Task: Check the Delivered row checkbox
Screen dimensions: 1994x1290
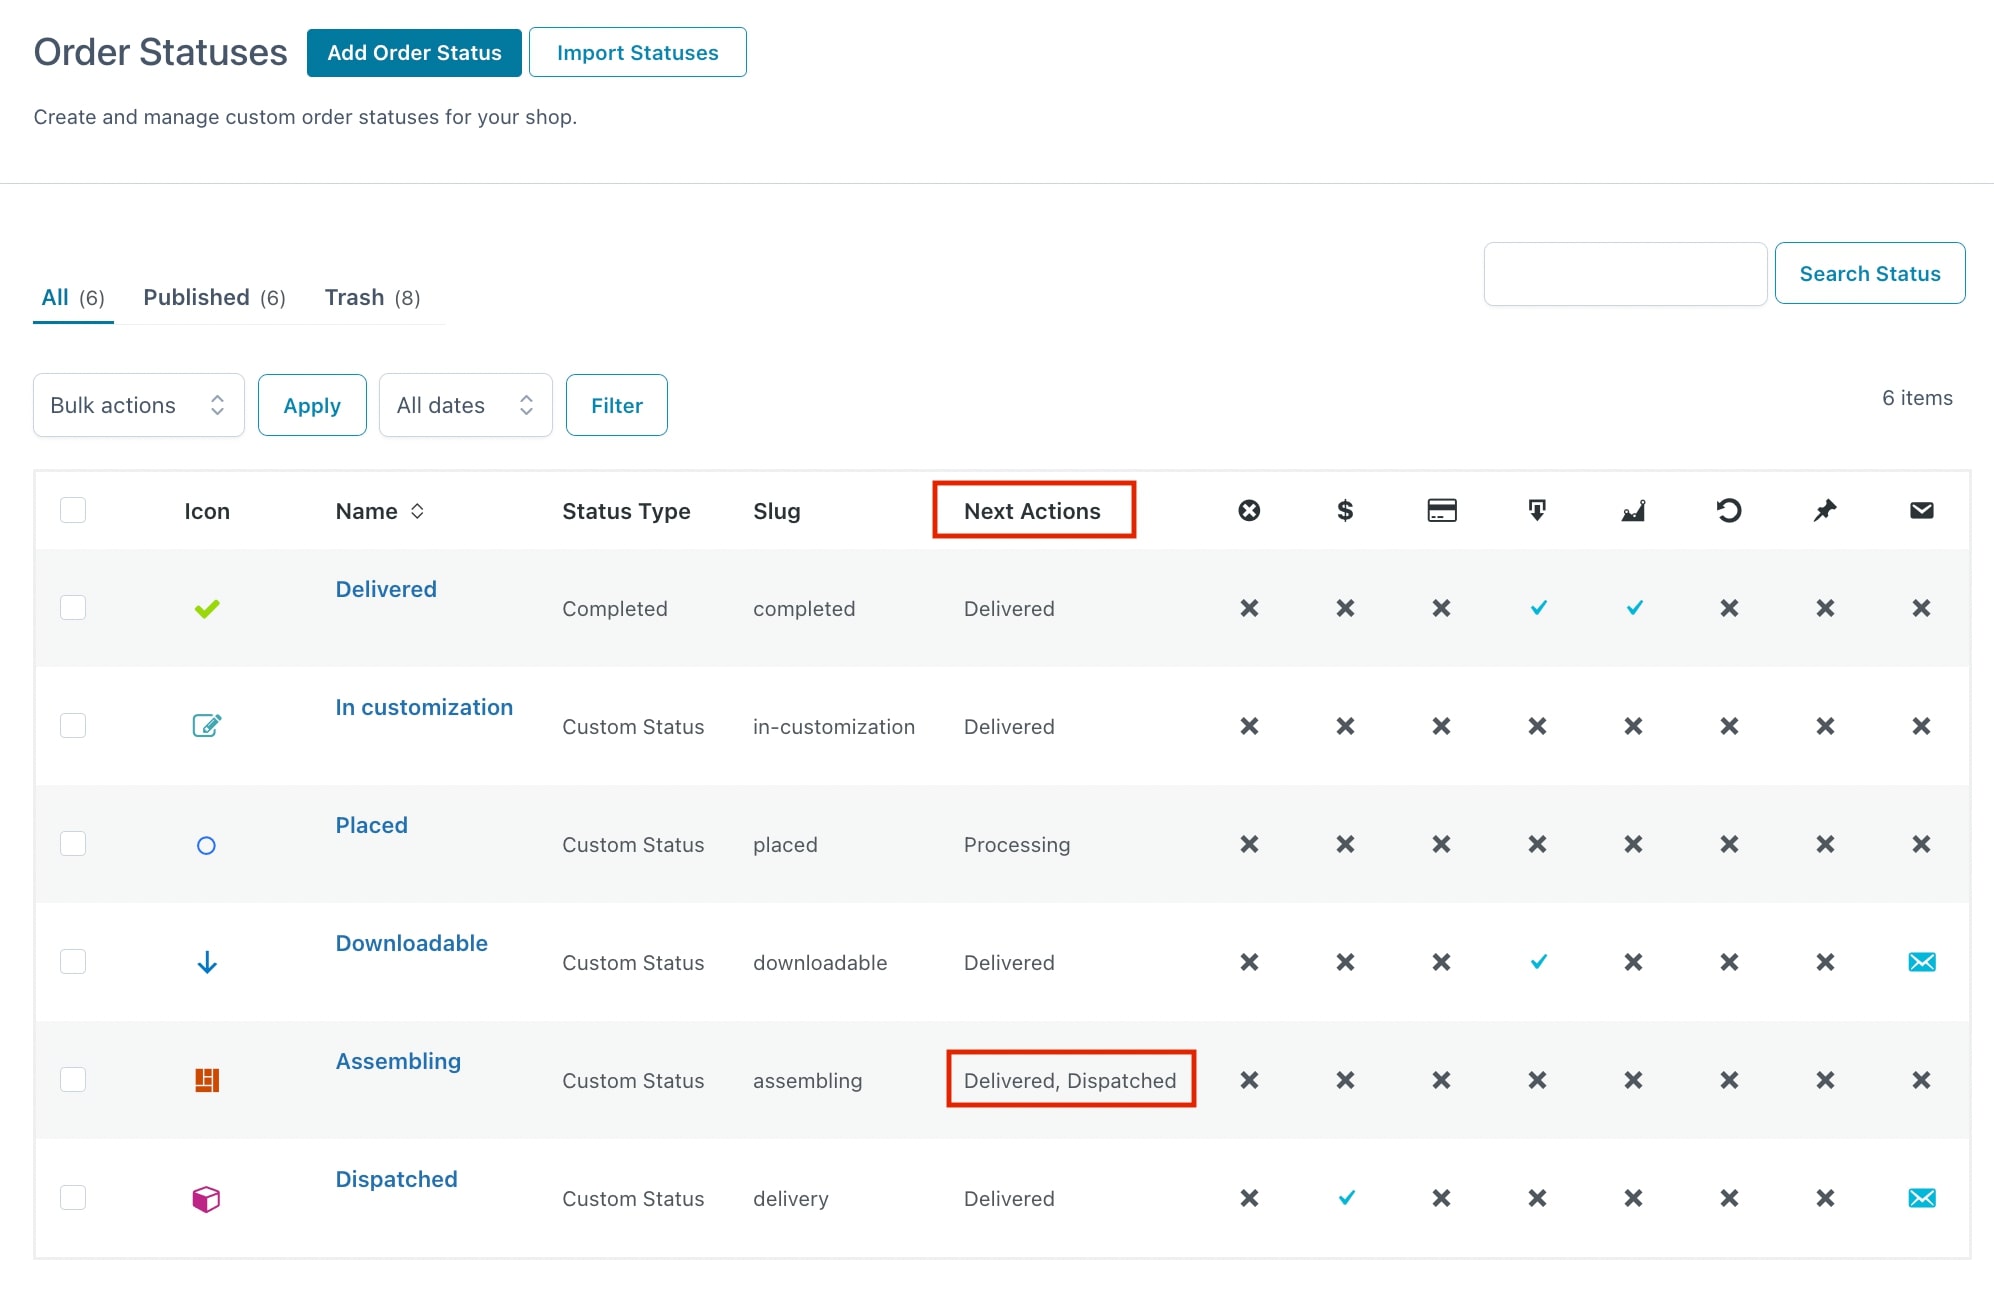Action: (x=73, y=607)
